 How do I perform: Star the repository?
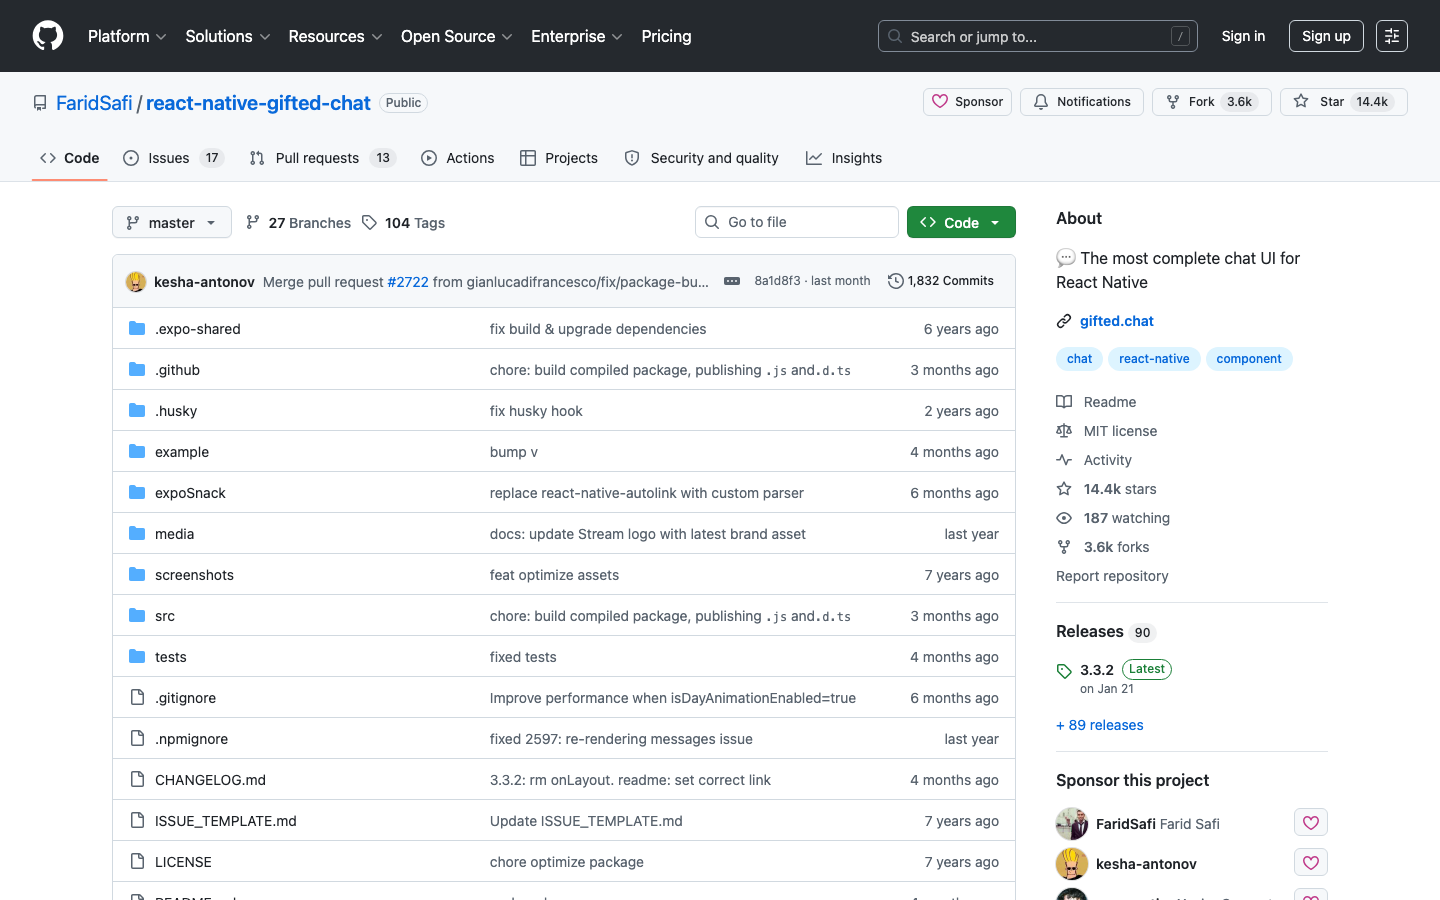tap(1344, 102)
